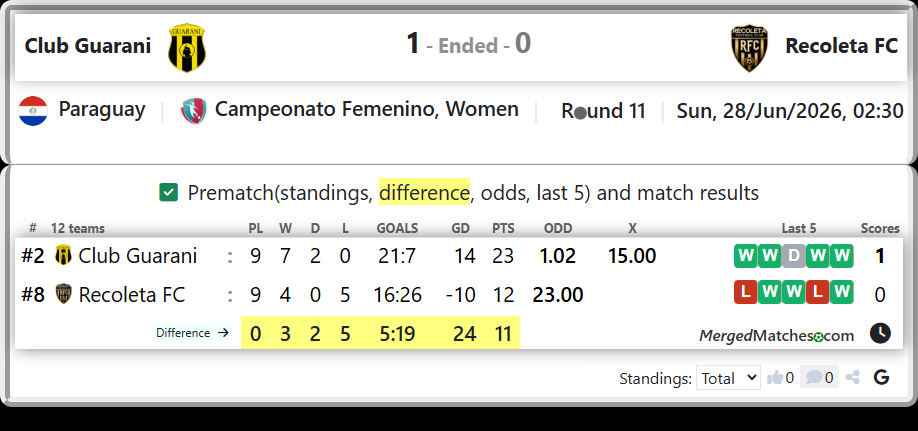Screen dimensions: 918x431
Task: Visit the MergedMatches.com link
Action: click(776, 336)
